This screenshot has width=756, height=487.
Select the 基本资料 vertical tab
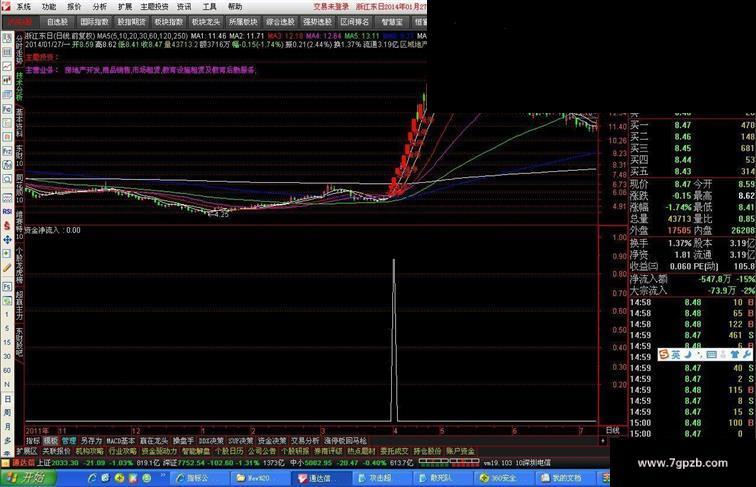[x=19, y=123]
